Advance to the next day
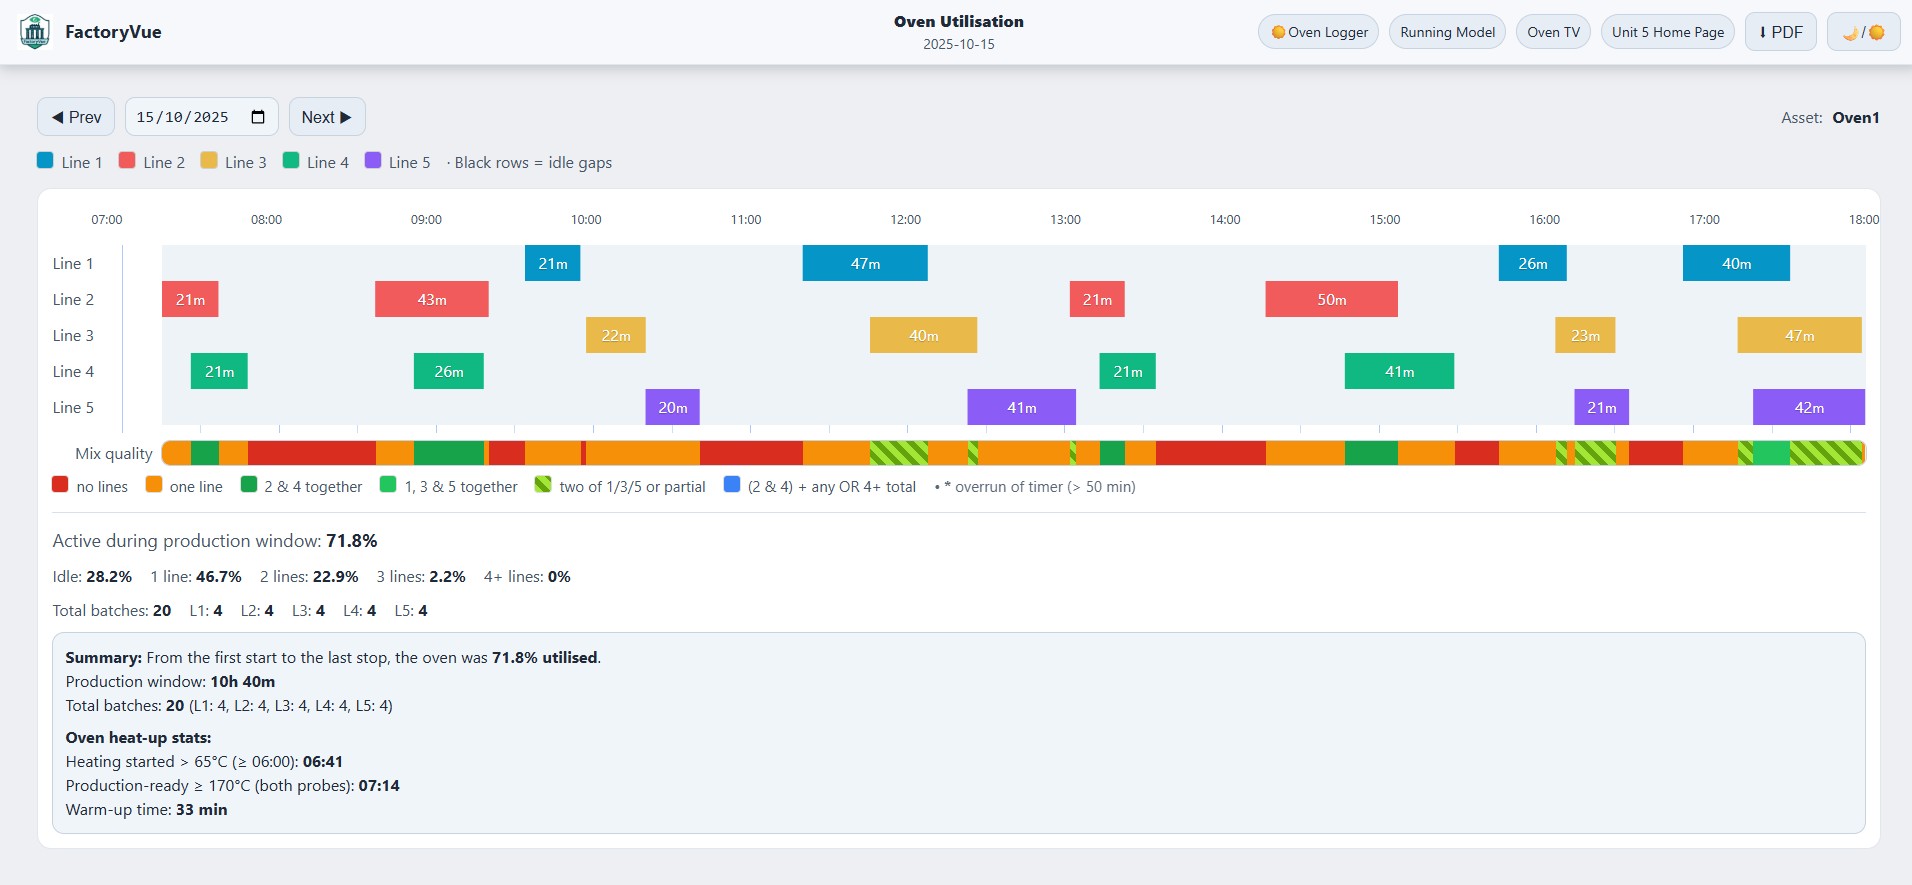 point(326,117)
